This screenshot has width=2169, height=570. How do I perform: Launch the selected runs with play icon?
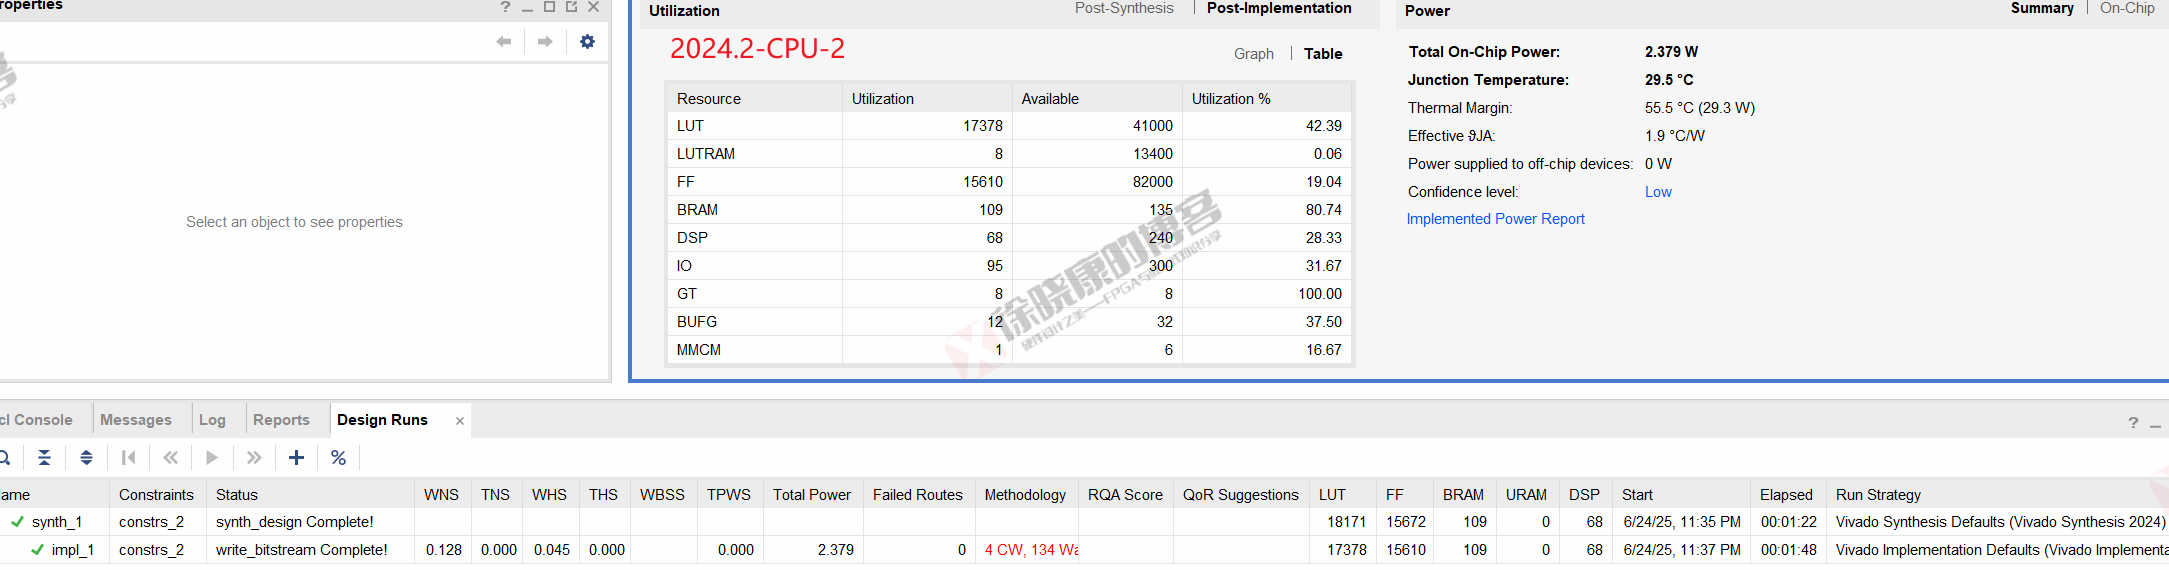(212, 457)
